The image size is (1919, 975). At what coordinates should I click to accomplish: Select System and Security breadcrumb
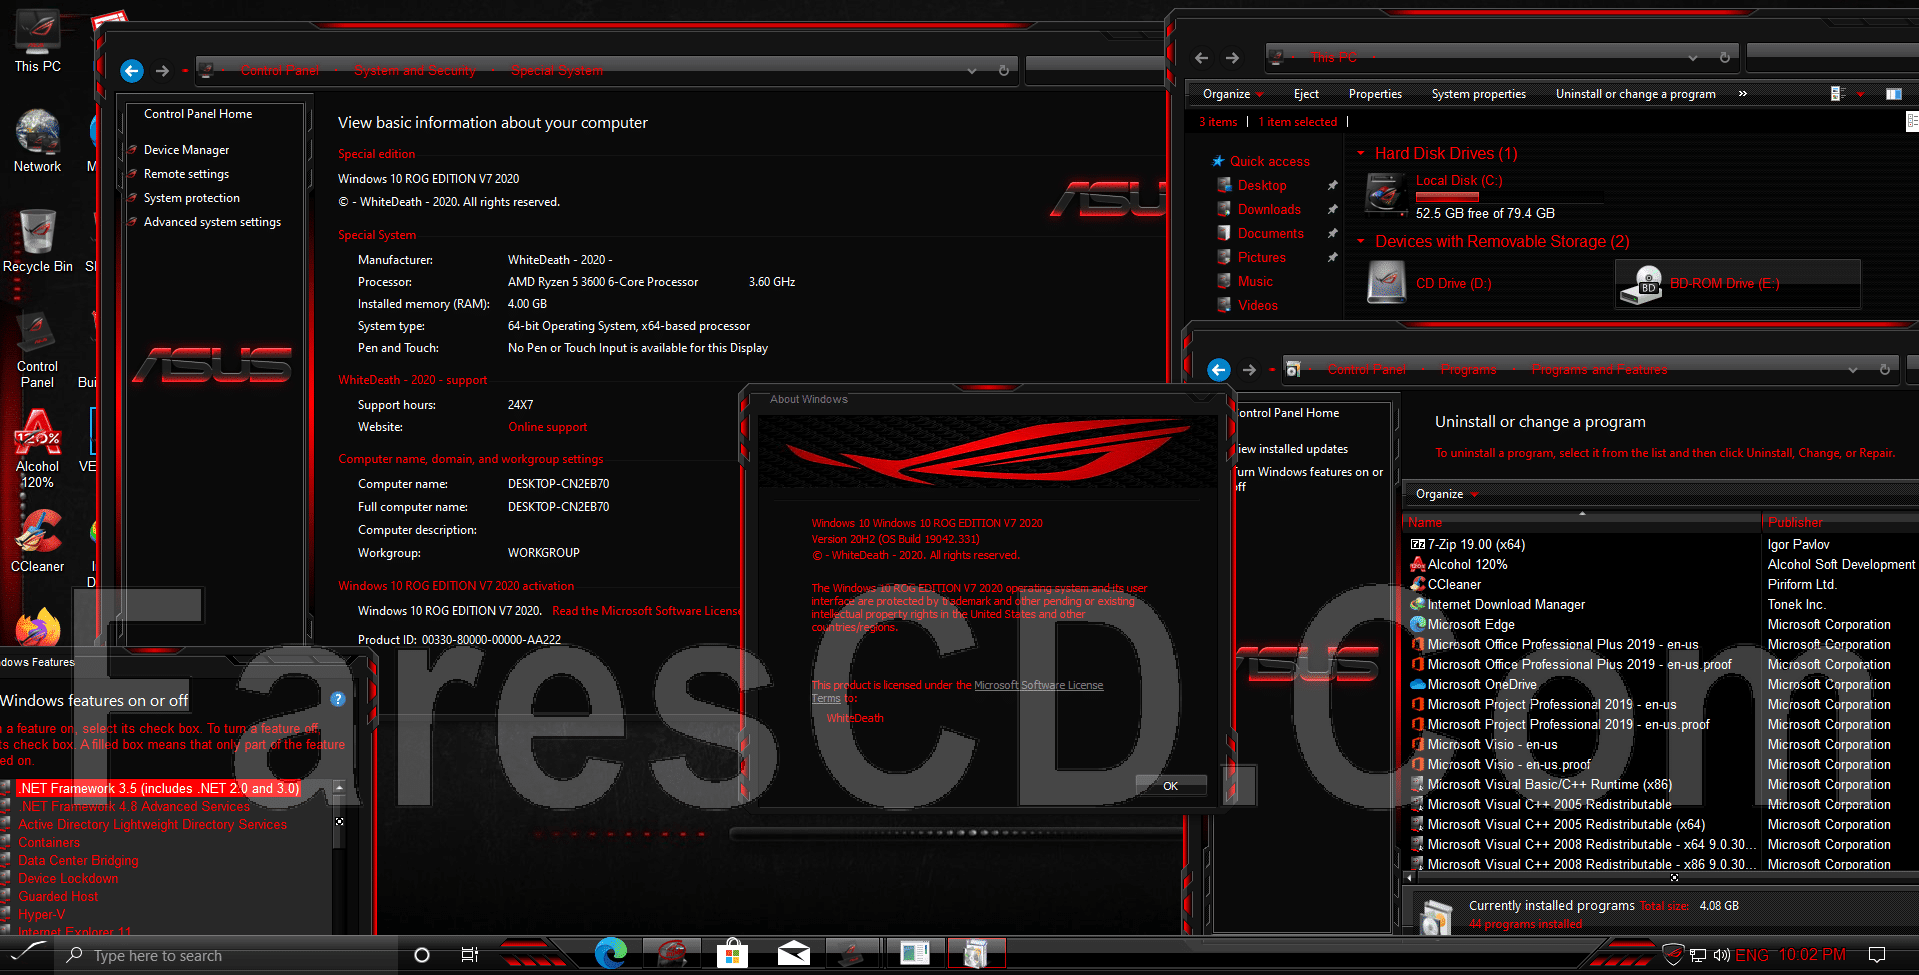415,71
